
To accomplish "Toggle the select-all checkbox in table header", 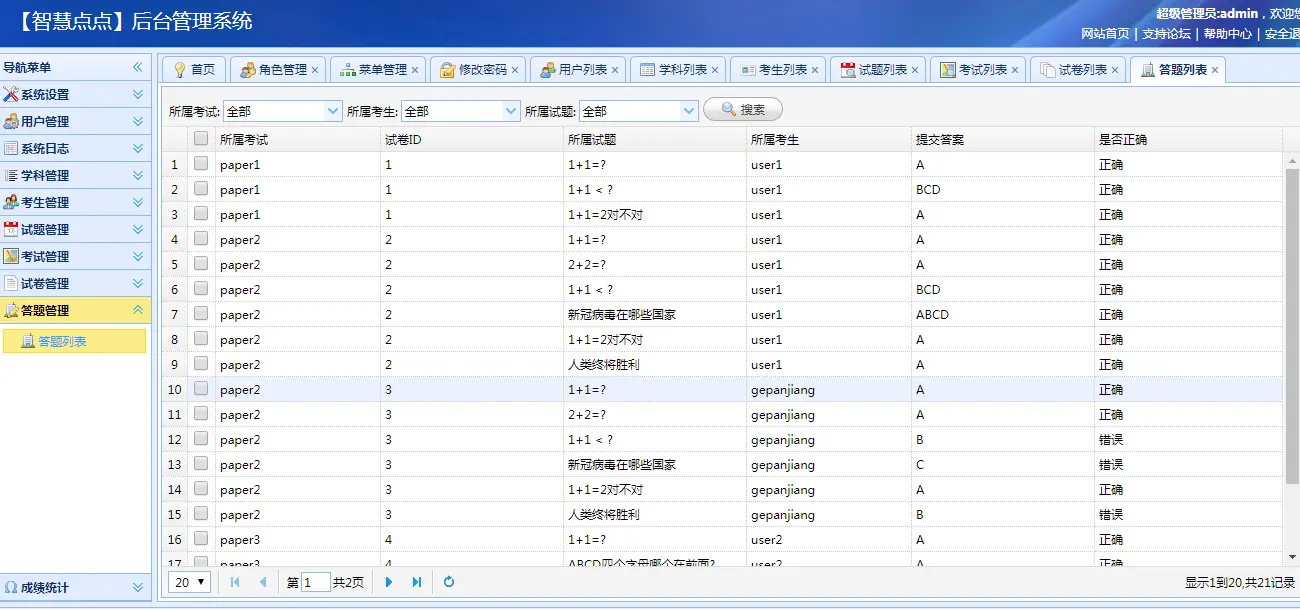I will 201,139.
